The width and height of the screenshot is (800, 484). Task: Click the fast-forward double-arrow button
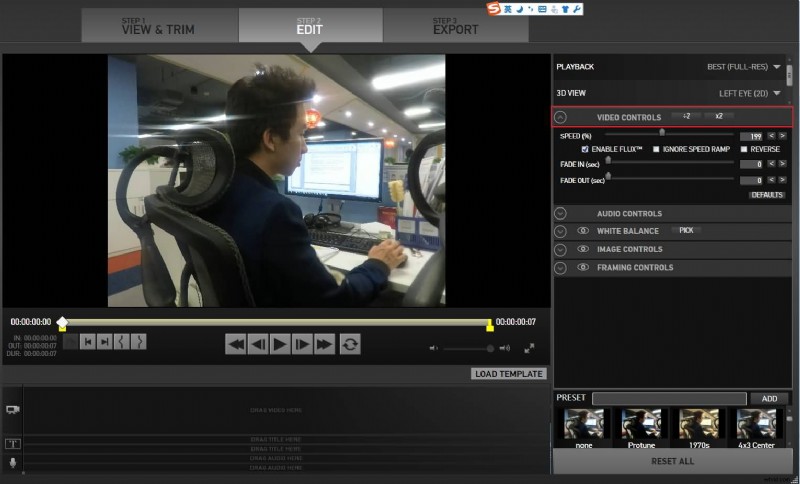point(324,344)
